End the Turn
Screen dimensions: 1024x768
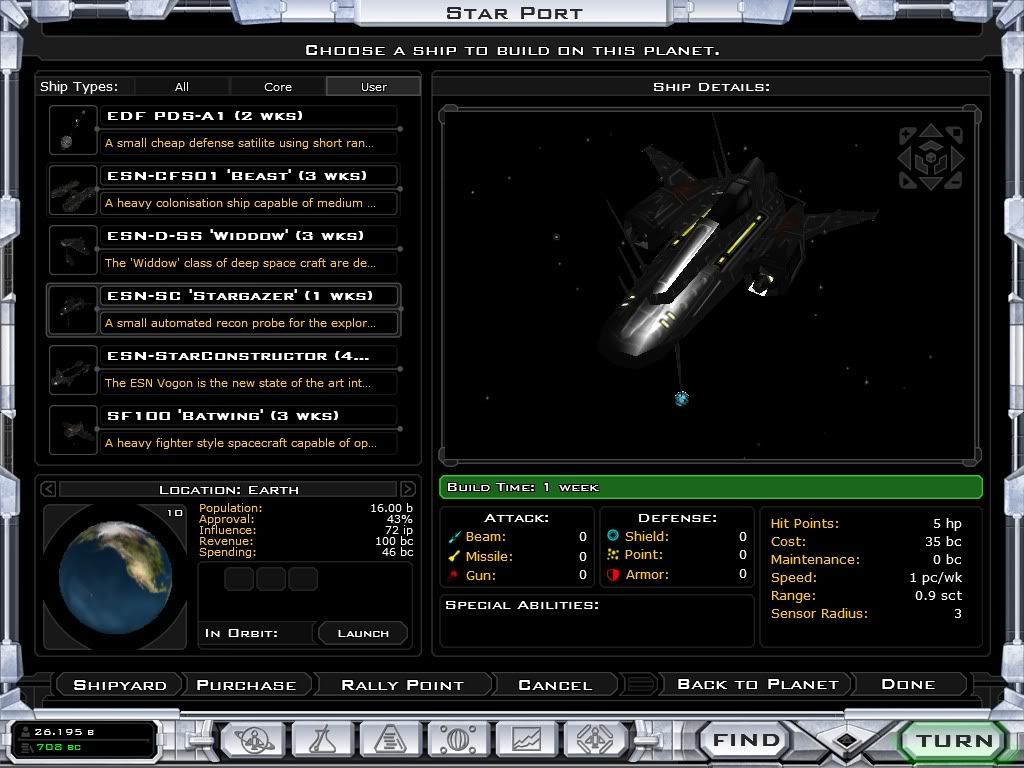click(954, 741)
